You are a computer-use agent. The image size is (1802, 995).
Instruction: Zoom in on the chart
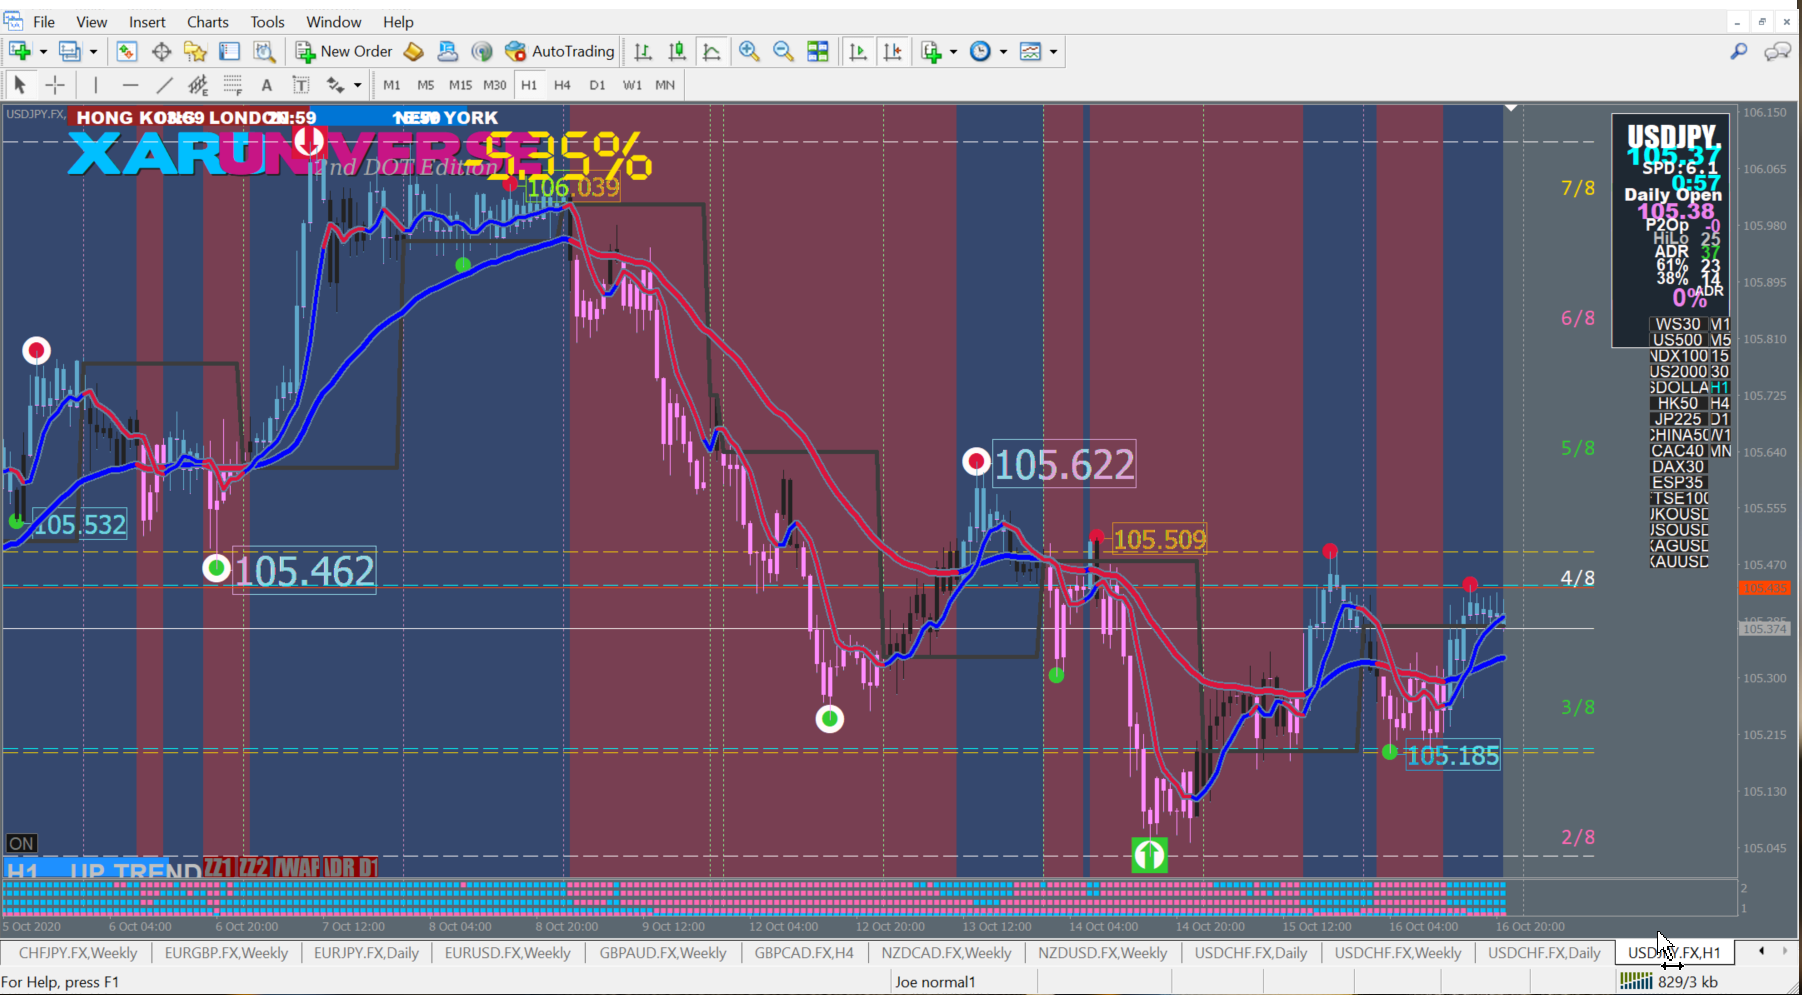[x=749, y=51]
